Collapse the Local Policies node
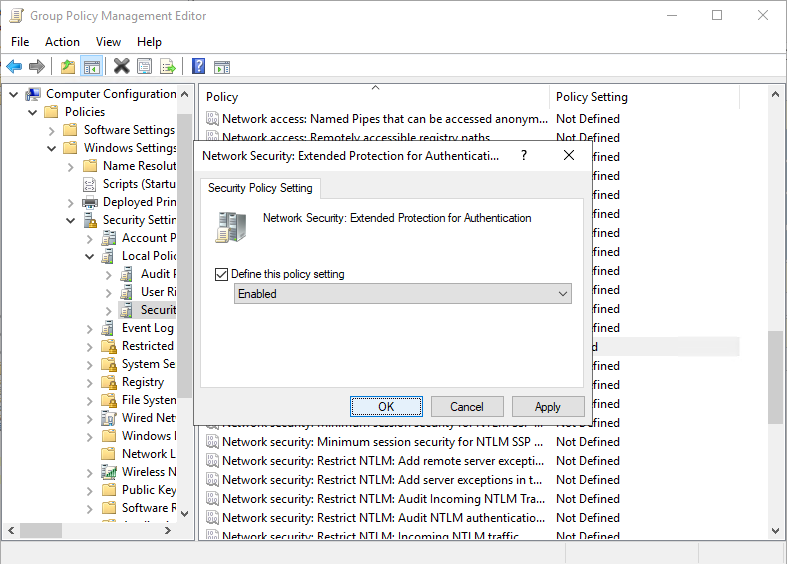 point(90,256)
